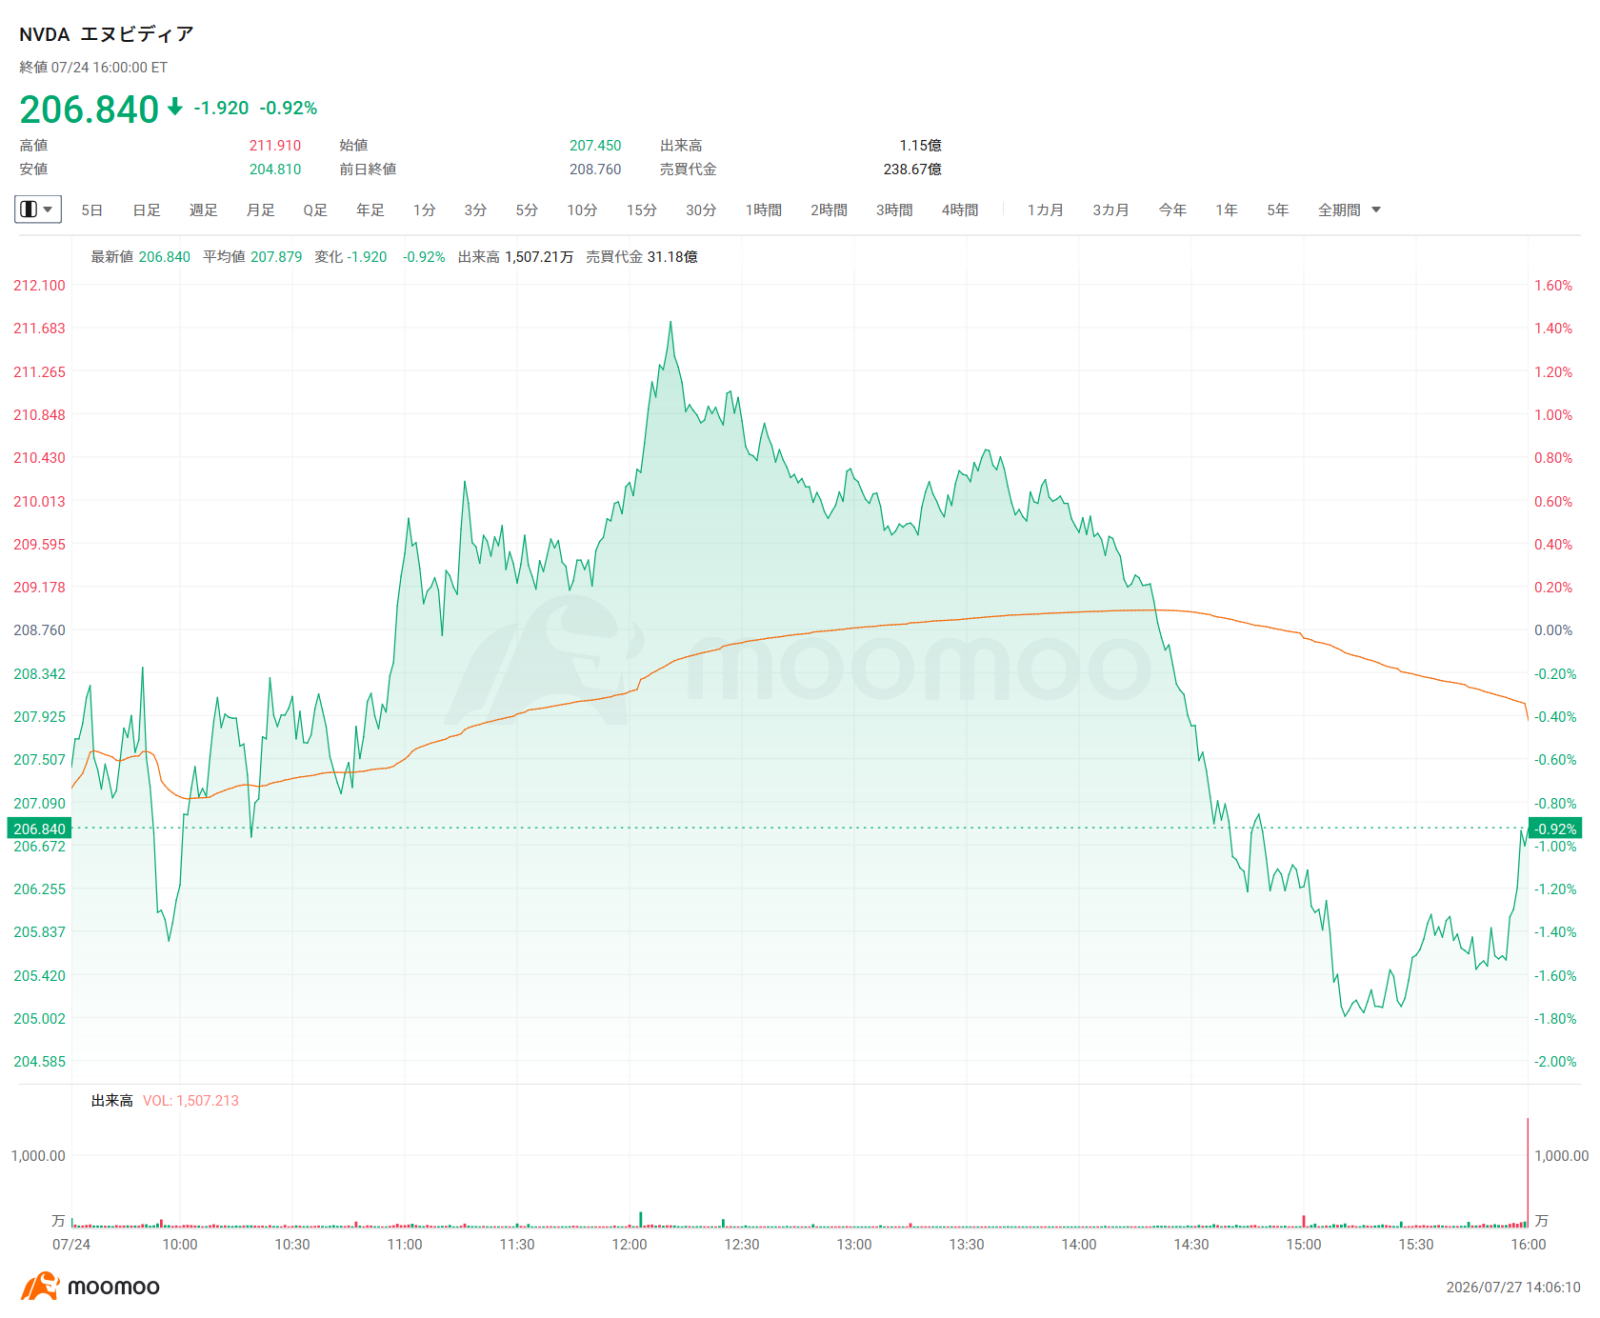Open the chart type selector icon

tap(29, 209)
